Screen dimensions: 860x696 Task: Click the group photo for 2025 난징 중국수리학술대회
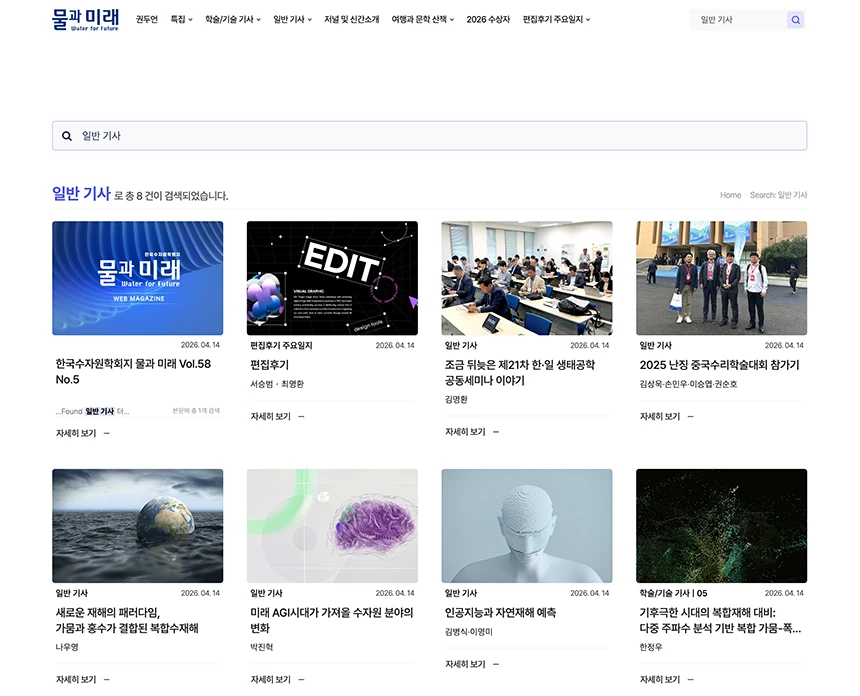click(721, 277)
